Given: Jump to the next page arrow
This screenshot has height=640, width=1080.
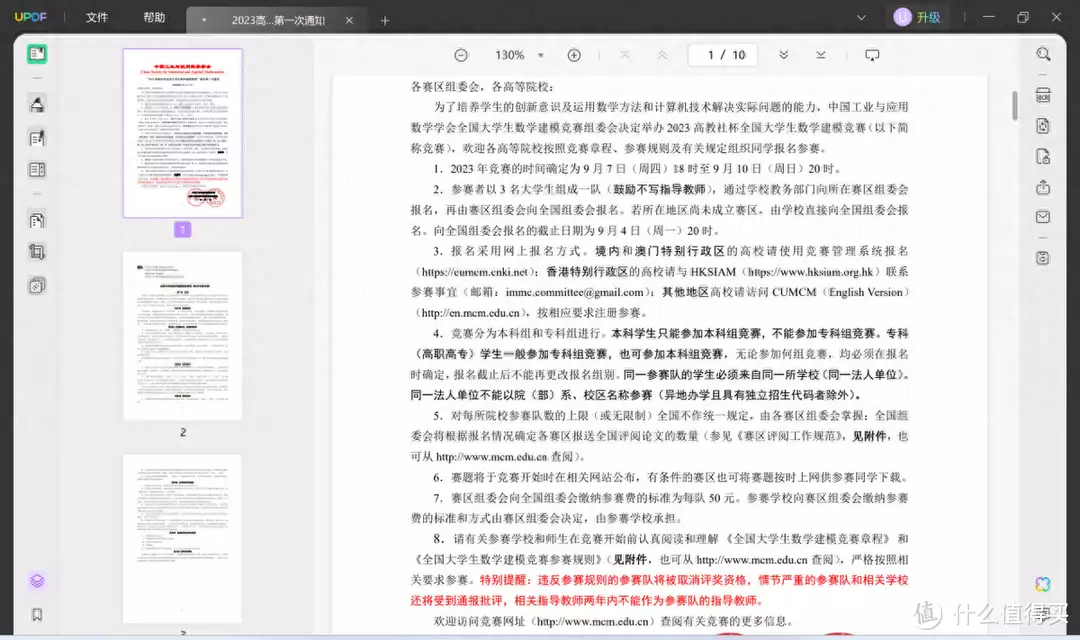Looking at the screenshot, I should (783, 55).
